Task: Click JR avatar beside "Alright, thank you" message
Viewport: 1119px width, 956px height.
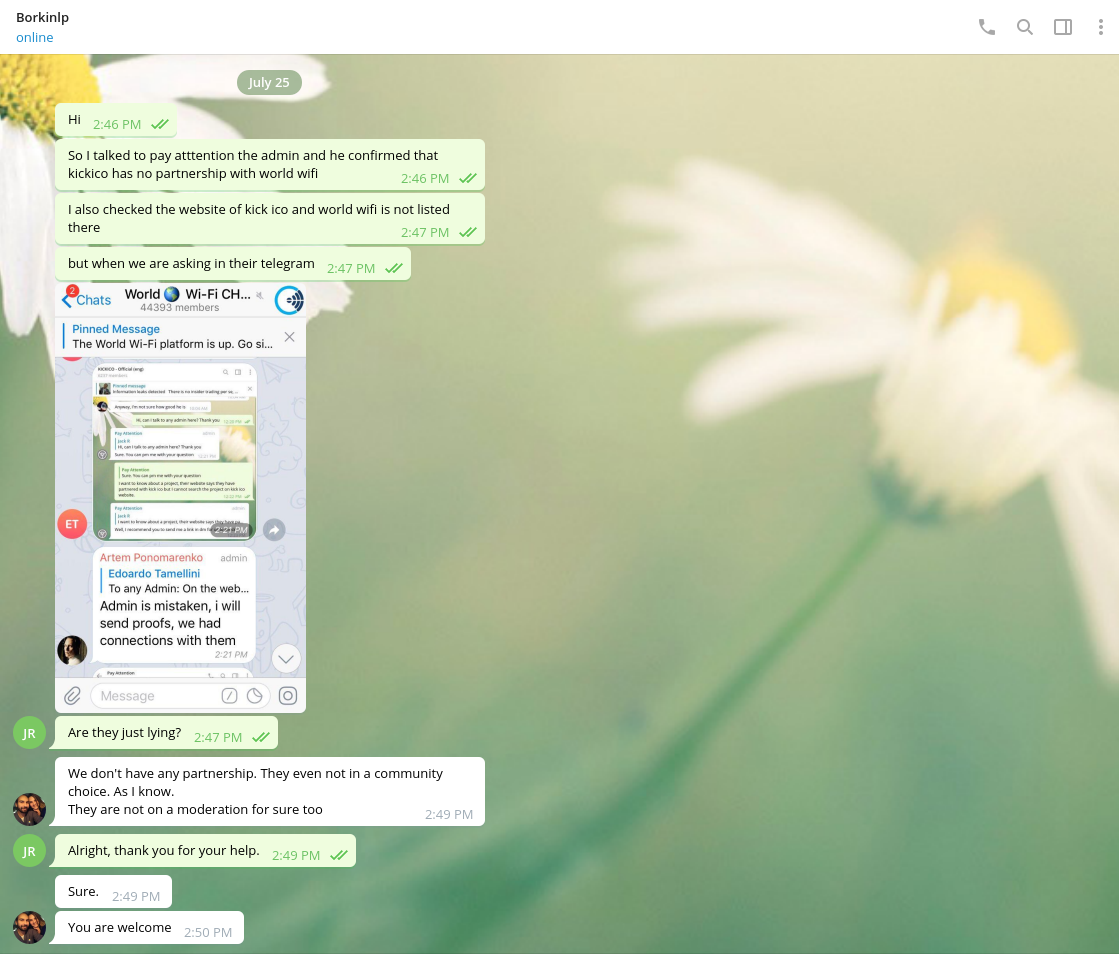Action: 29,850
